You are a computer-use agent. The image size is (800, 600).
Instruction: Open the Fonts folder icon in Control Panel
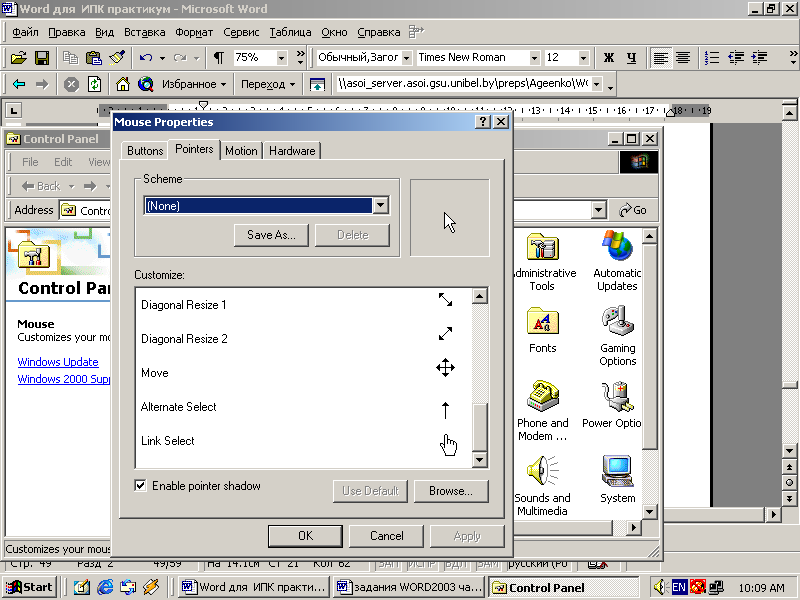click(x=542, y=331)
